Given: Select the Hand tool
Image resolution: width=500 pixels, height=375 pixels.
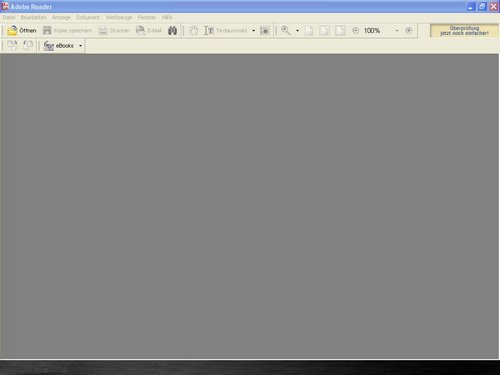Looking at the screenshot, I should 193,31.
